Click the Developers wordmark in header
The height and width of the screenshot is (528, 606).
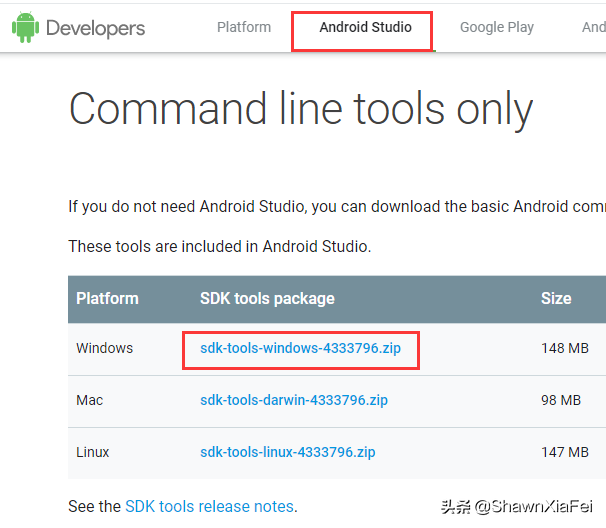[x=95, y=28]
